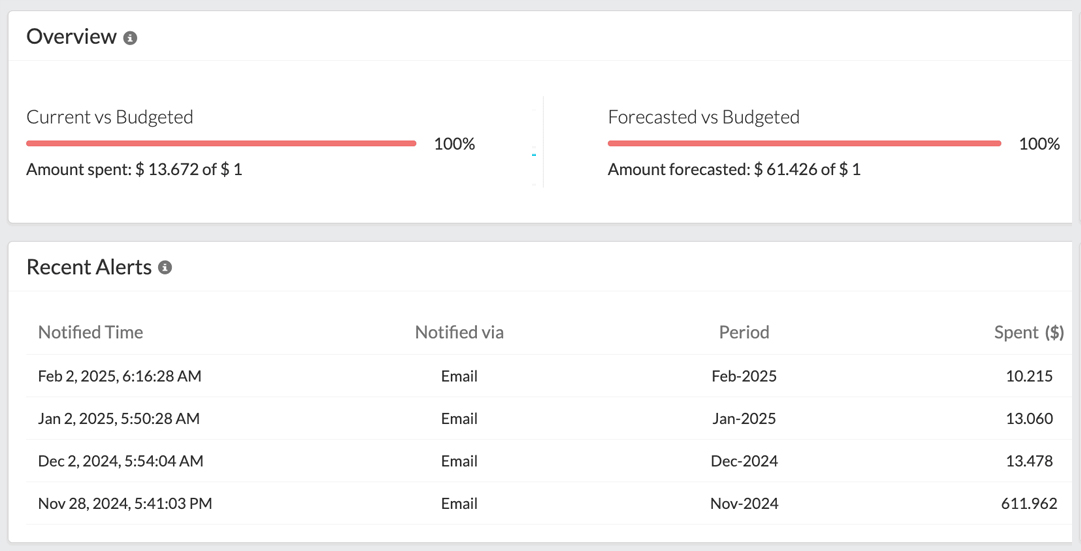Click the Notified via column header

459,332
